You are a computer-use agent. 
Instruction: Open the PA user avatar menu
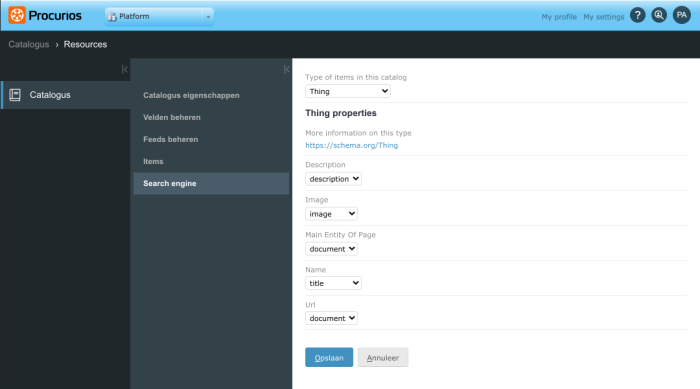(x=682, y=15)
